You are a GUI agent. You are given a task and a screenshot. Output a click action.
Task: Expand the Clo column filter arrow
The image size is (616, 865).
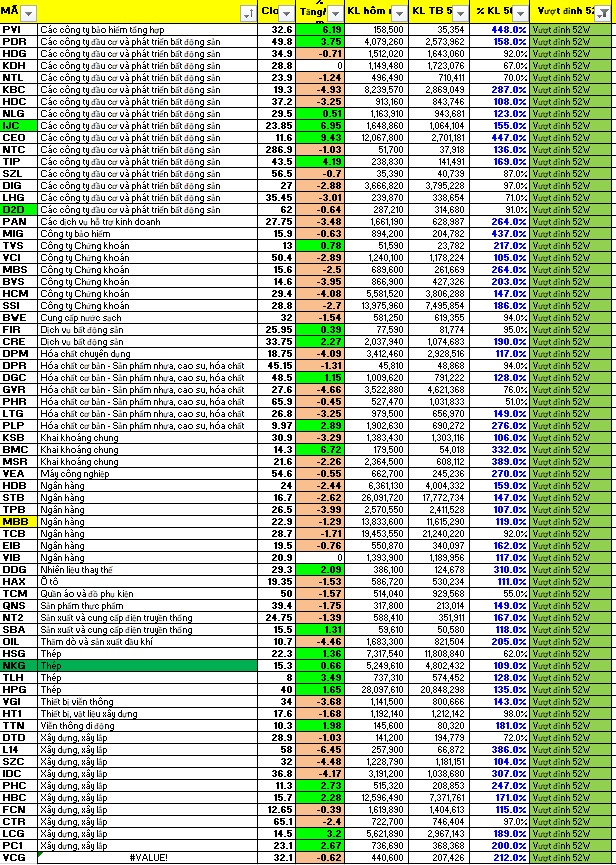[x=287, y=13]
